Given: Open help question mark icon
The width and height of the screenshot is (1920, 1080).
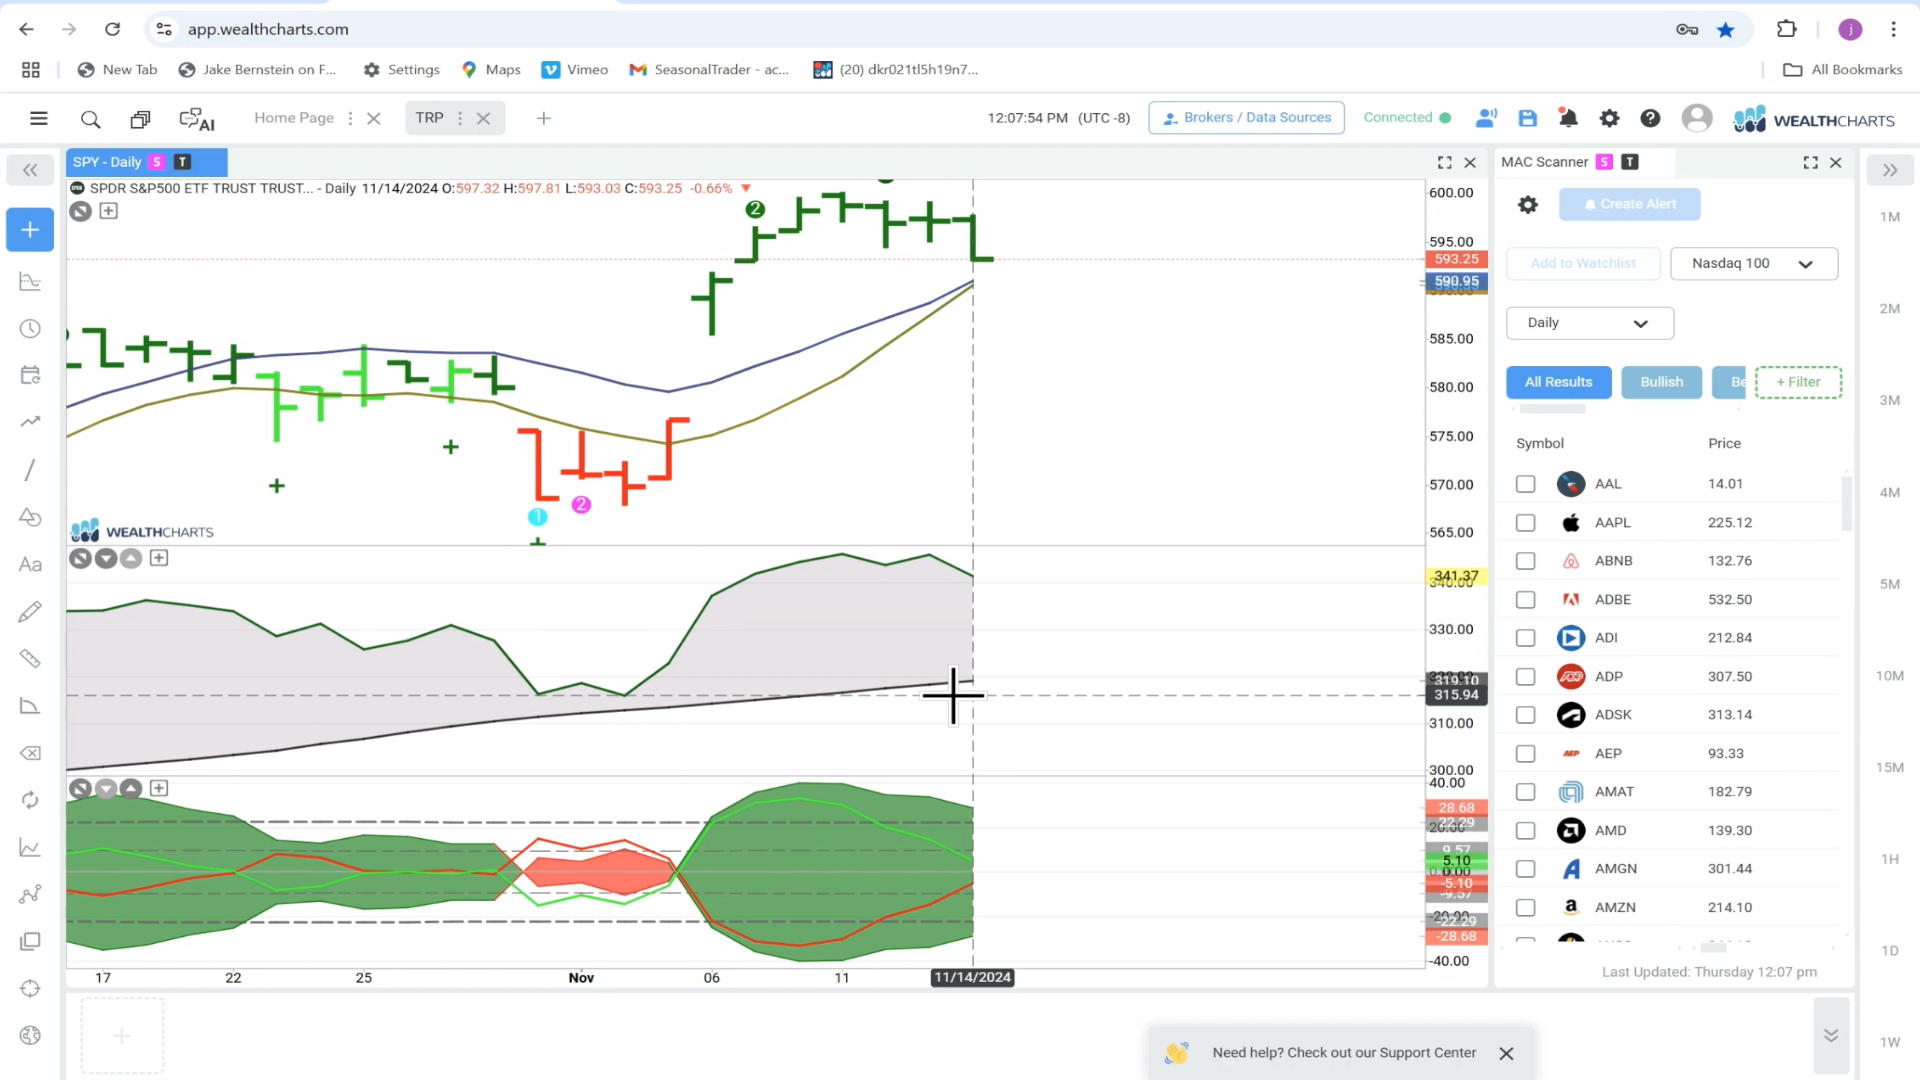Looking at the screenshot, I should (1650, 118).
